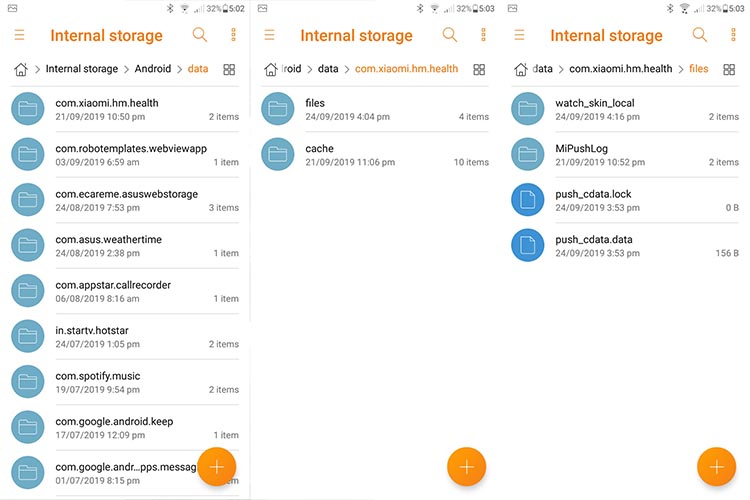Viewport: 750px width, 500px height.
Task: Go home via breadcrumb house icon, middle screen
Action: 271,69
